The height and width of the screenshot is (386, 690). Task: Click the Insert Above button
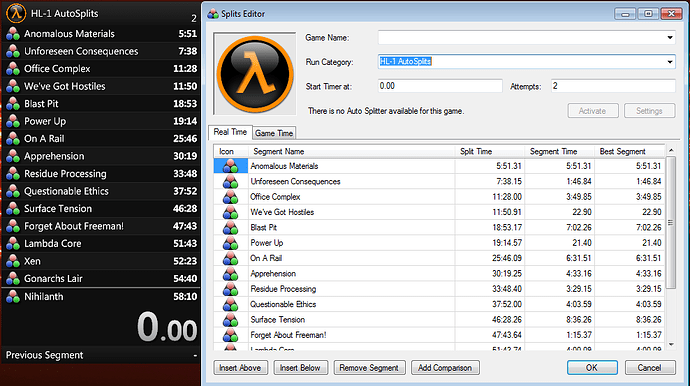coord(240,368)
